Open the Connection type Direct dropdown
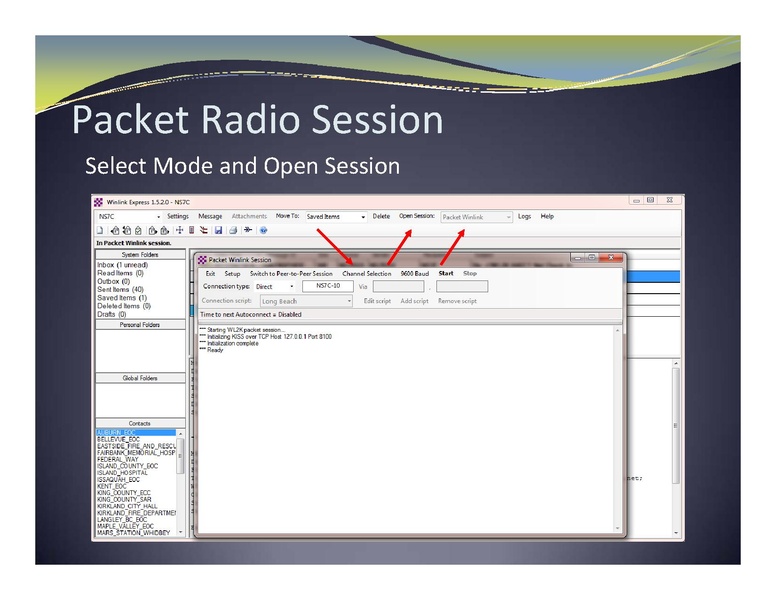Image resolution: width=776 pixels, height=600 pixels. click(291, 287)
